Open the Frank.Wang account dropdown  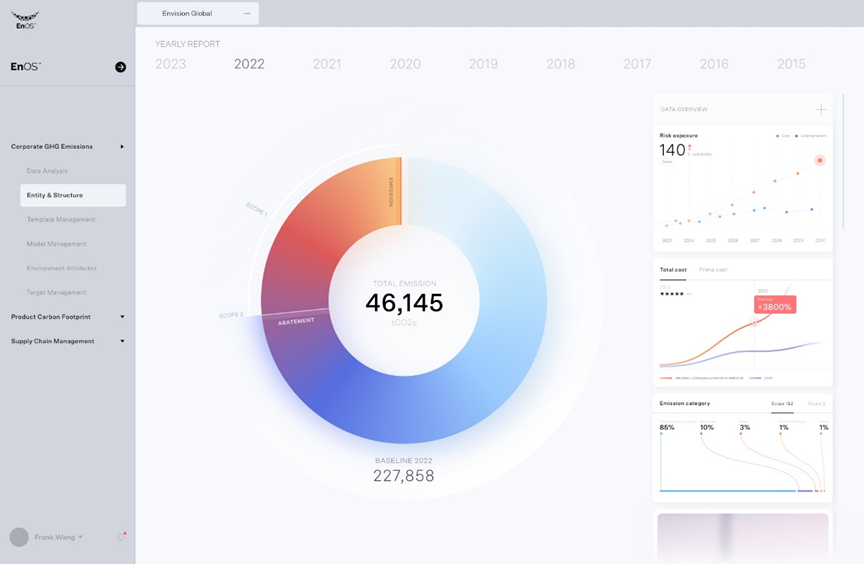click(x=80, y=537)
